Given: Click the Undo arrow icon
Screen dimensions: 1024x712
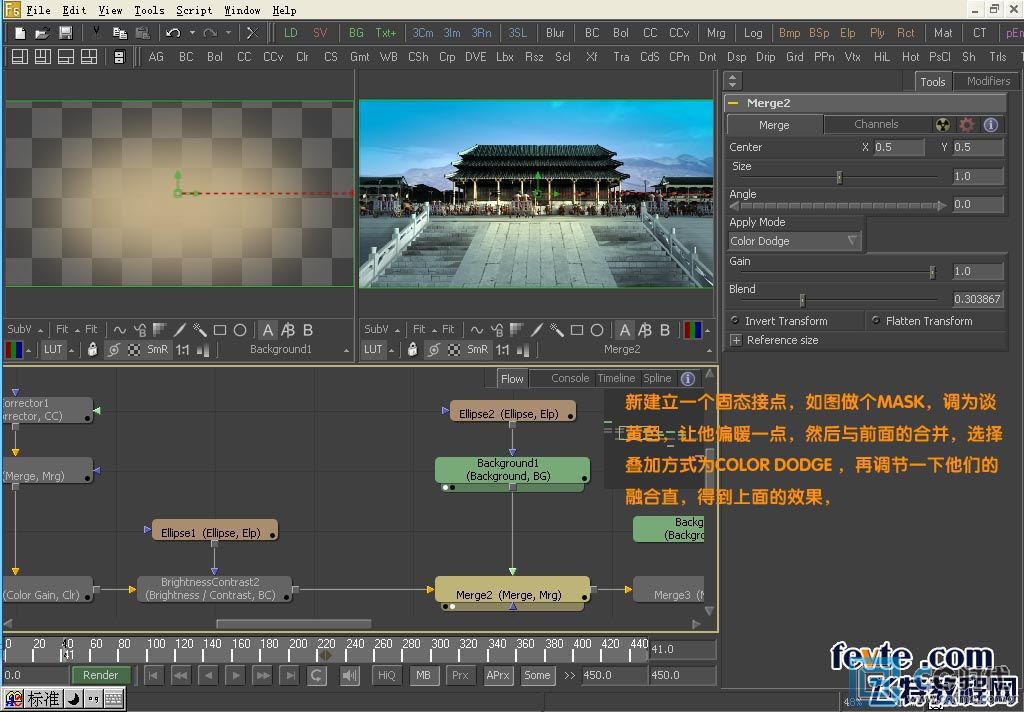Looking at the screenshot, I should point(173,33).
